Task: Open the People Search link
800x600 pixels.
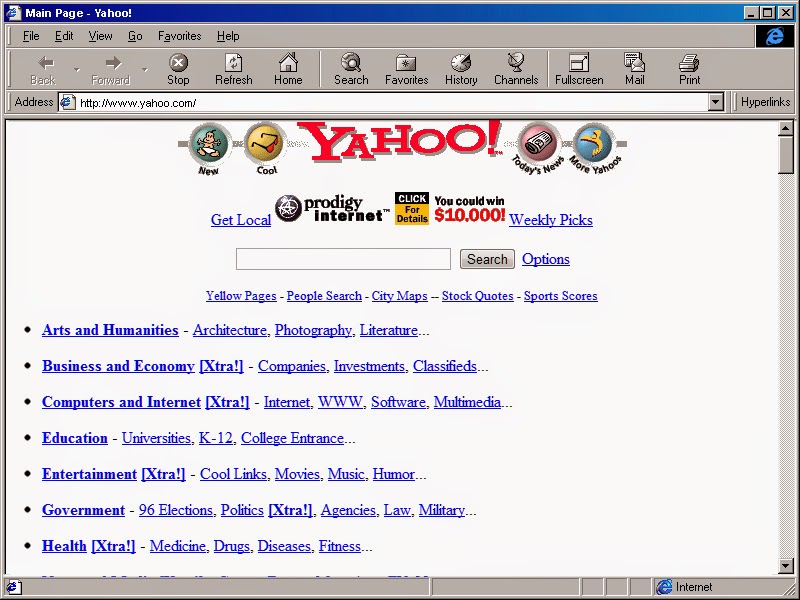Action: point(324,296)
